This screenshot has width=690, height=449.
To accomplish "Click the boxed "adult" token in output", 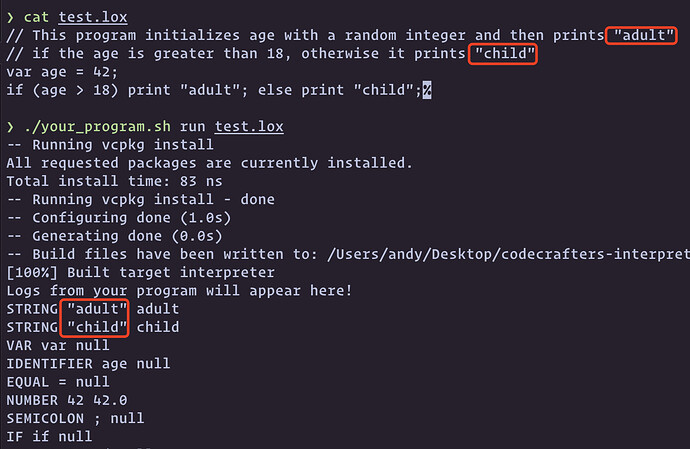I will point(94,309).
